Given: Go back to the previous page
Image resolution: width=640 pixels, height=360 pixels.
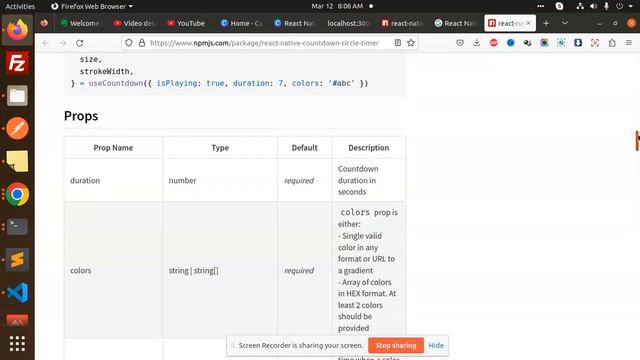Looking at the screenshot, I should coord(46,43).
